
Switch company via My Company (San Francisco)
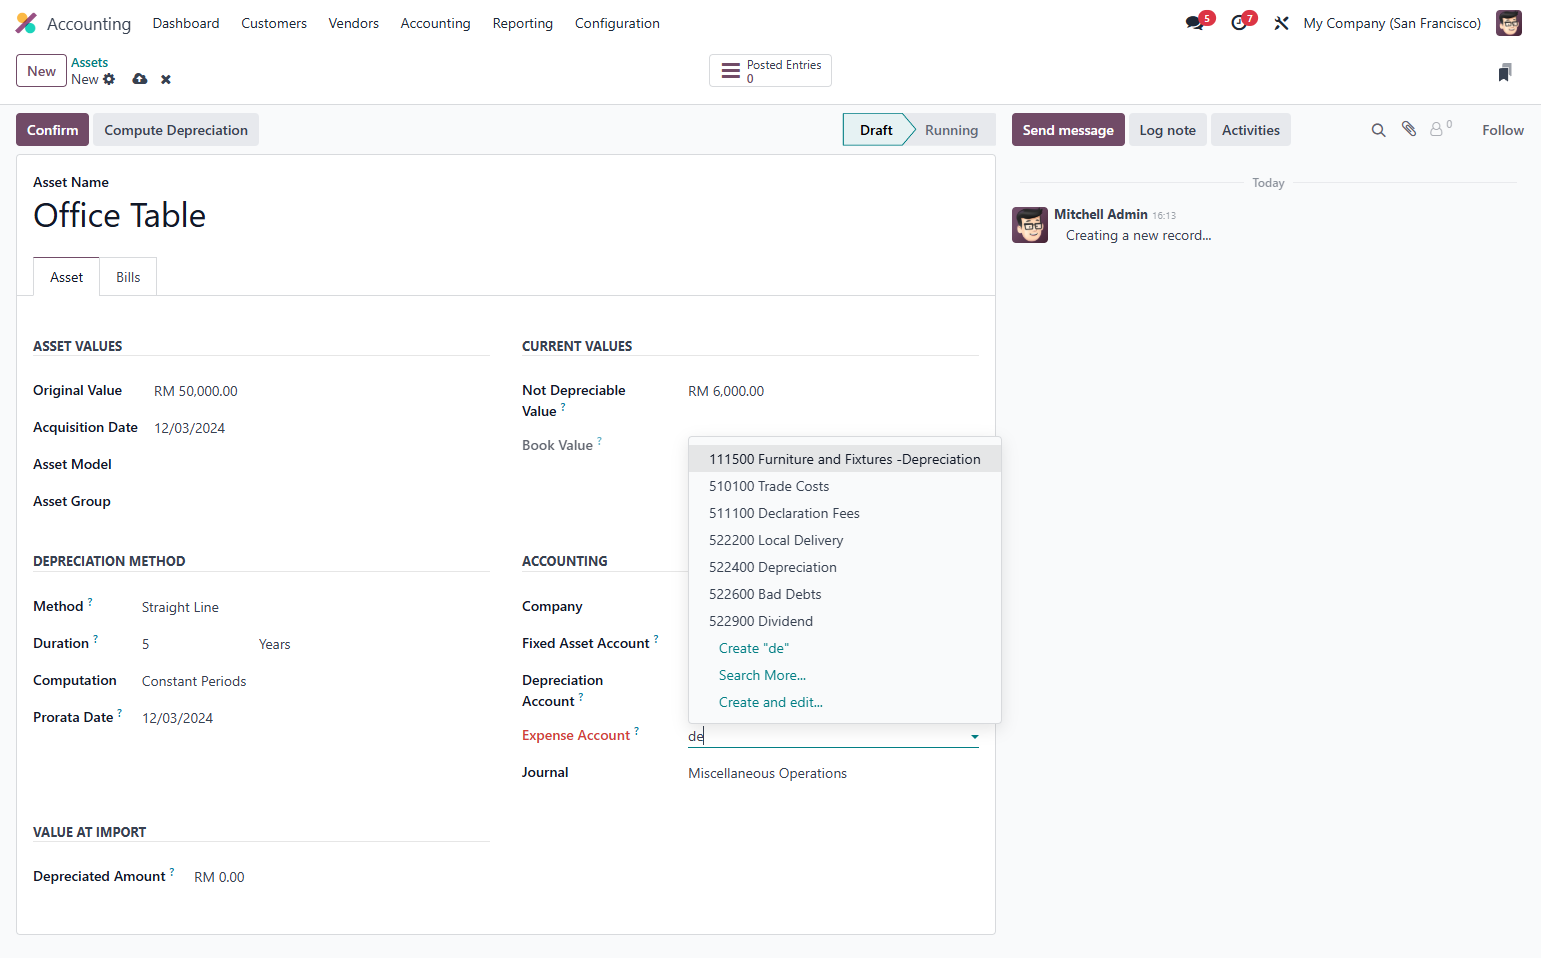1392,23
